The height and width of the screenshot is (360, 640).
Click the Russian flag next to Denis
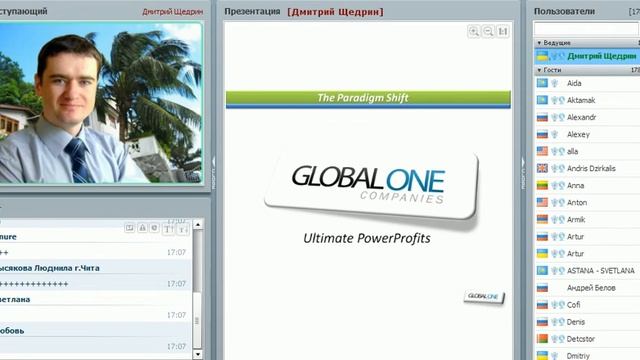tap(542, 322)
